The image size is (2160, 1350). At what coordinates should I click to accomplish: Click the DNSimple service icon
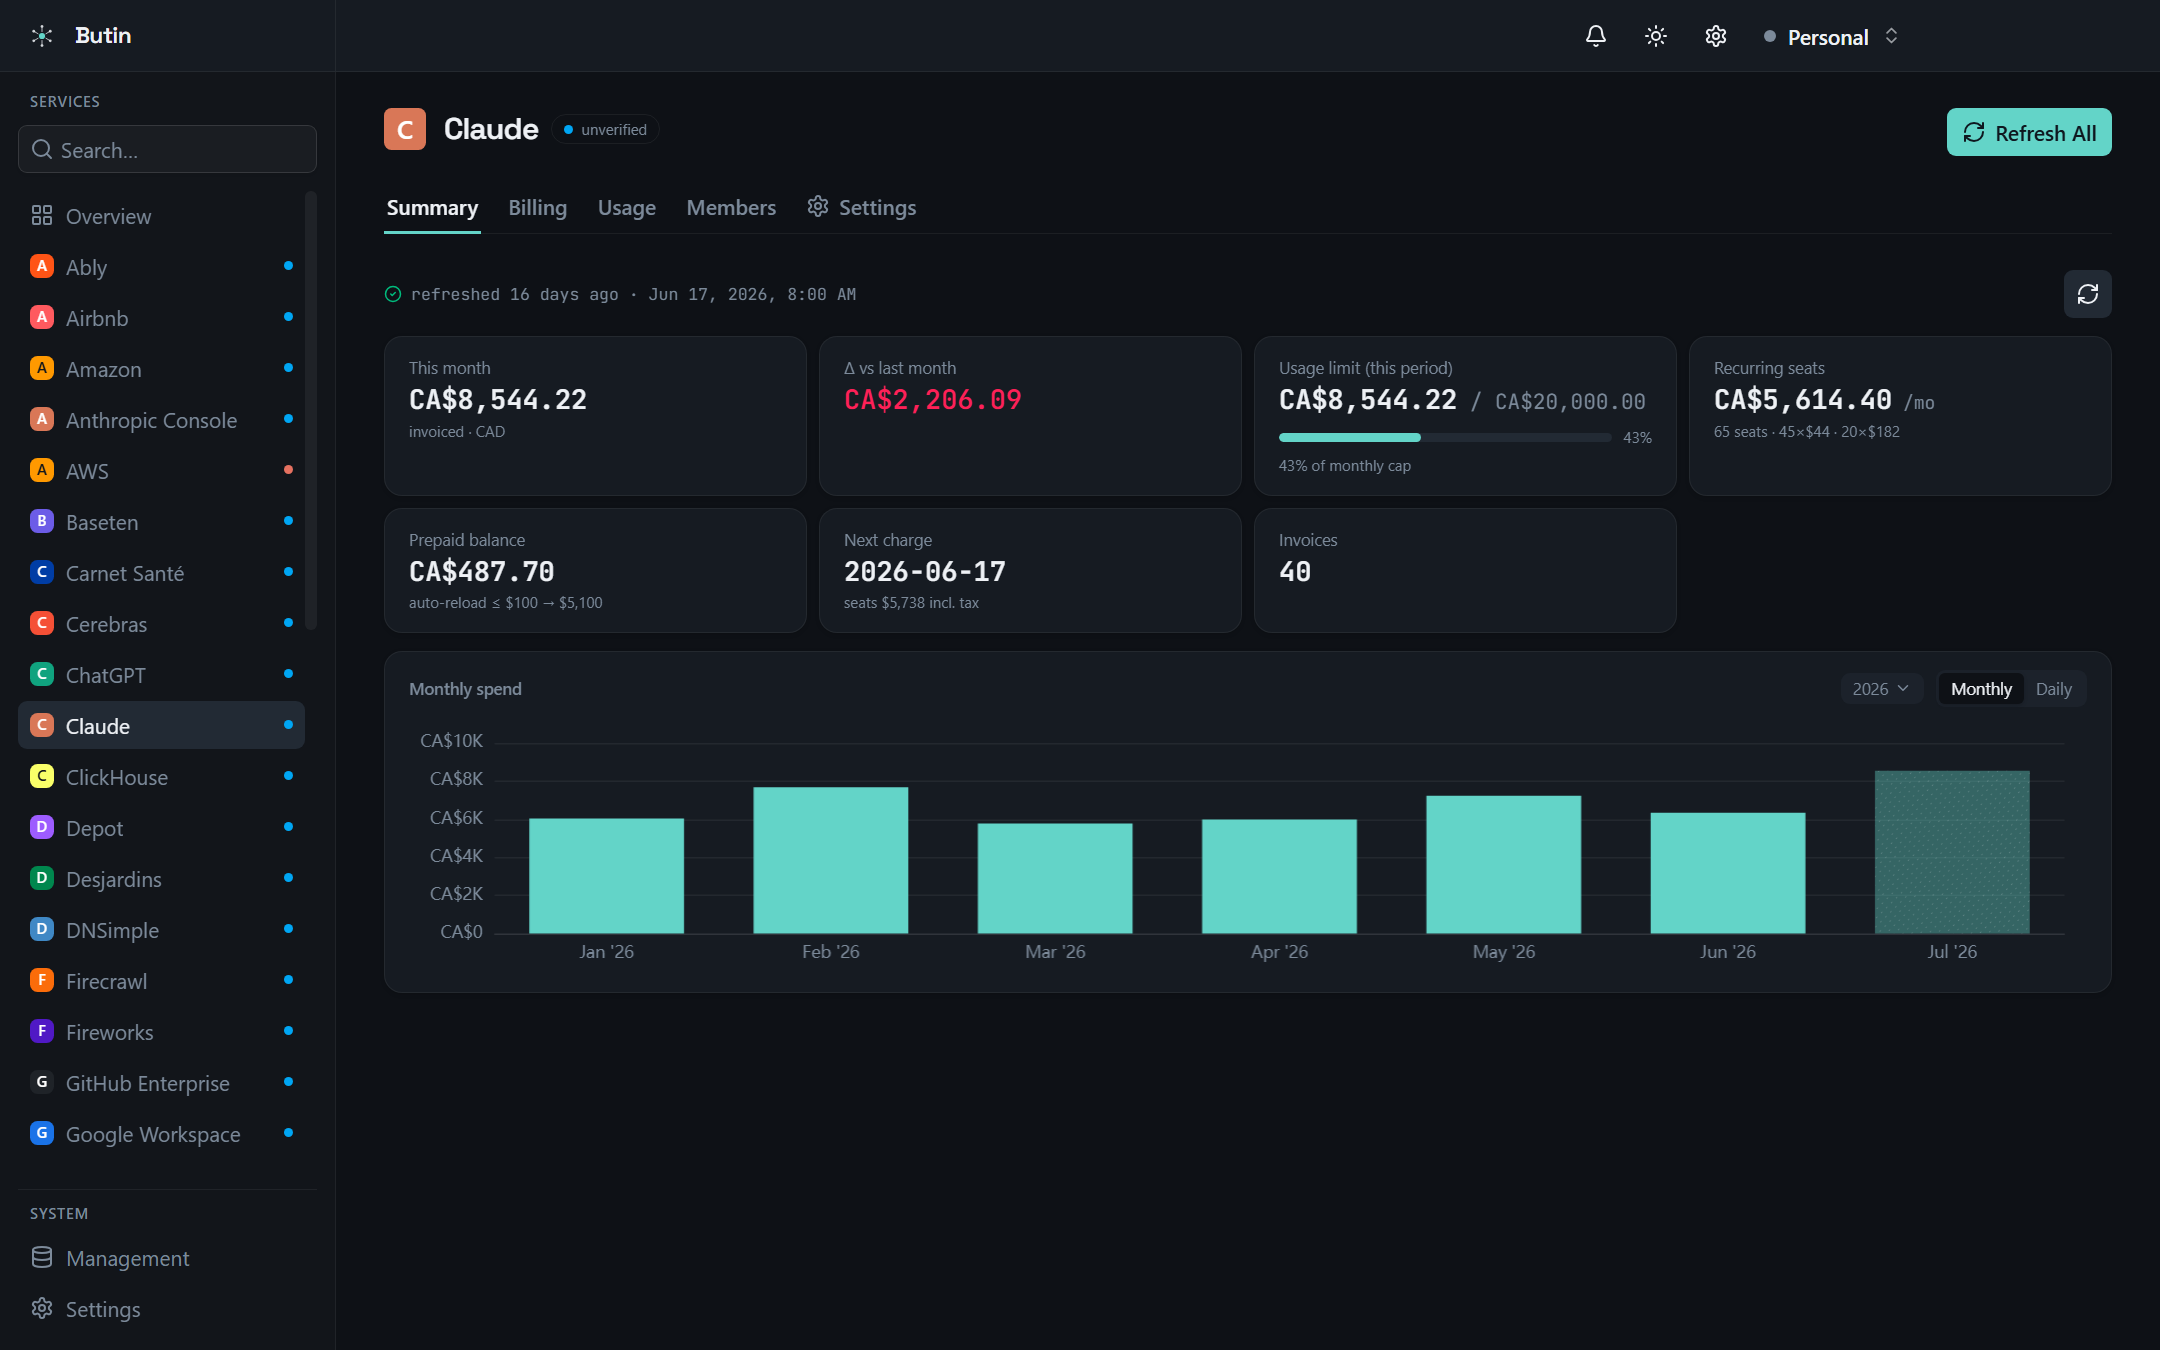coord(42,929)
